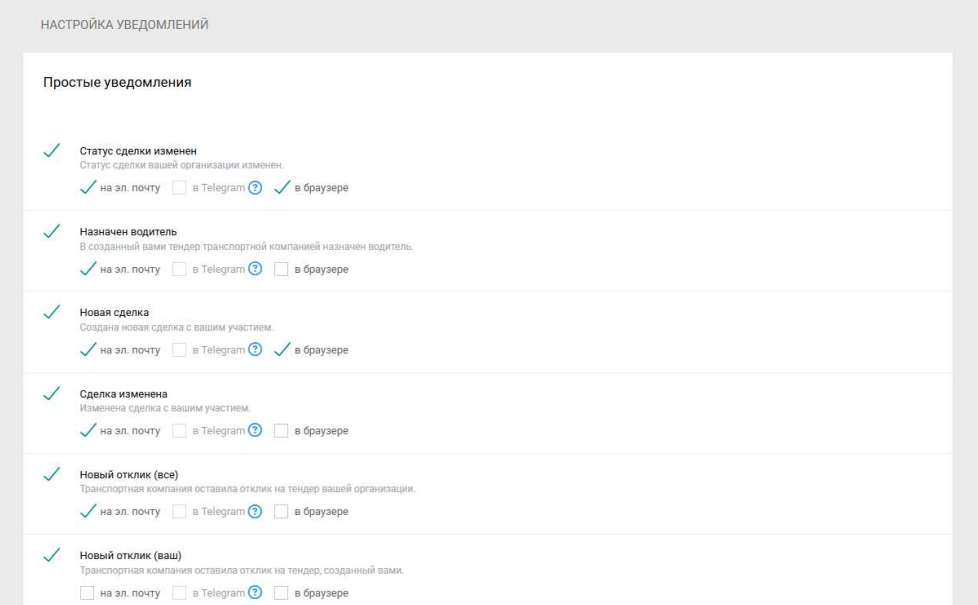Enable browser notifications for Сделка изменена
The height and width of the screenshot is (605, 978).
coord(281,431)
